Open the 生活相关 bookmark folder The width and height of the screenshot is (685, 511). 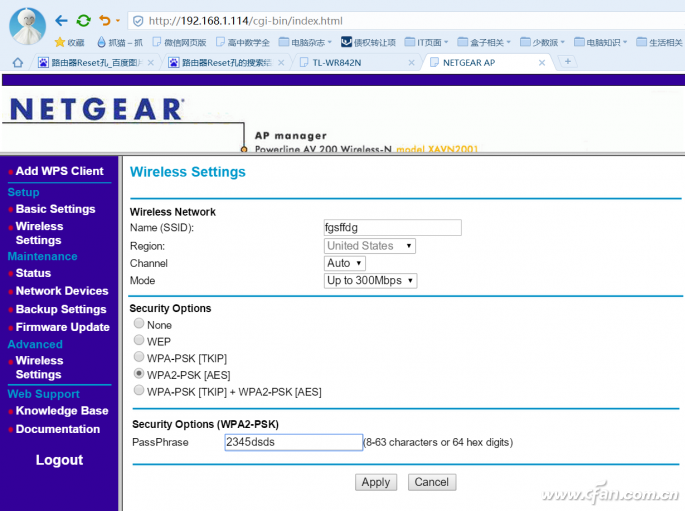pyautogui.click(x=660, y=42)
